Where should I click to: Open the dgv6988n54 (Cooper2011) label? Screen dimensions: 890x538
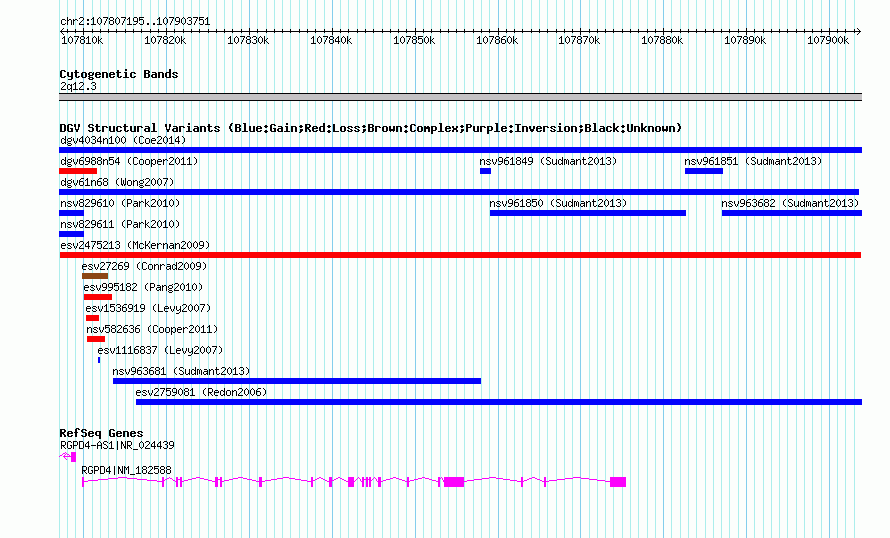coord(129,161)
